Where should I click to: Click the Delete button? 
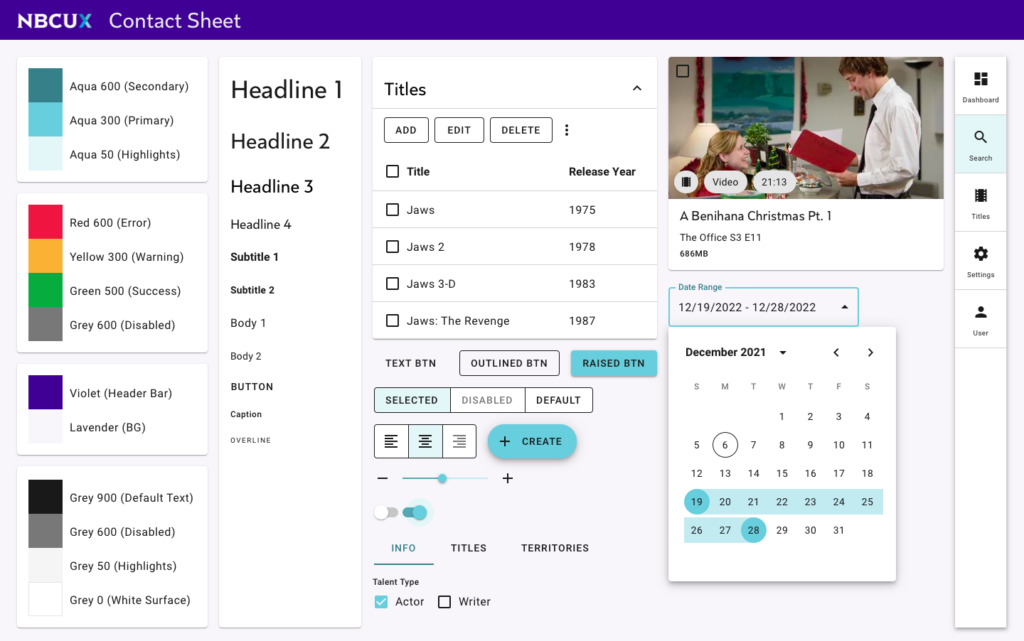coord(520,130)
